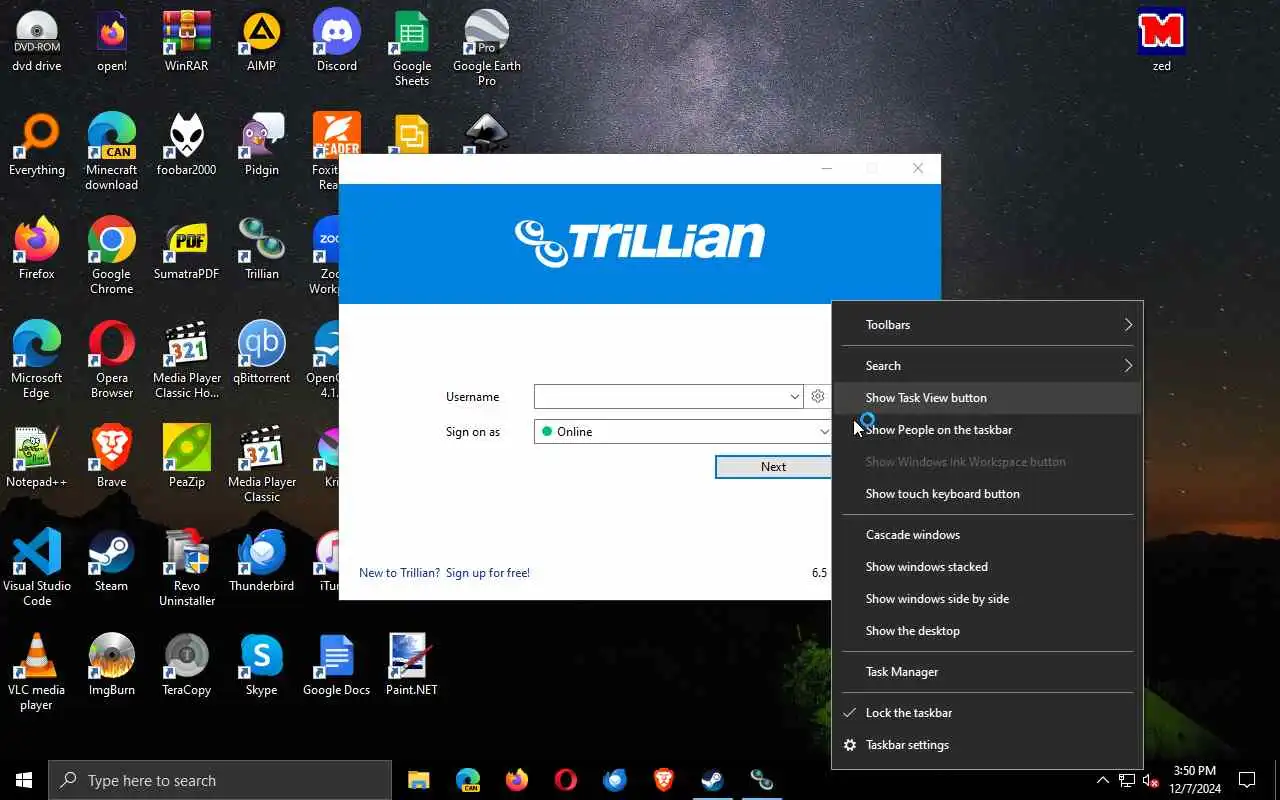Open the dvd drive desktop icon
The height and width of the screenshot is (800, 1280).
tap(37, 41)
